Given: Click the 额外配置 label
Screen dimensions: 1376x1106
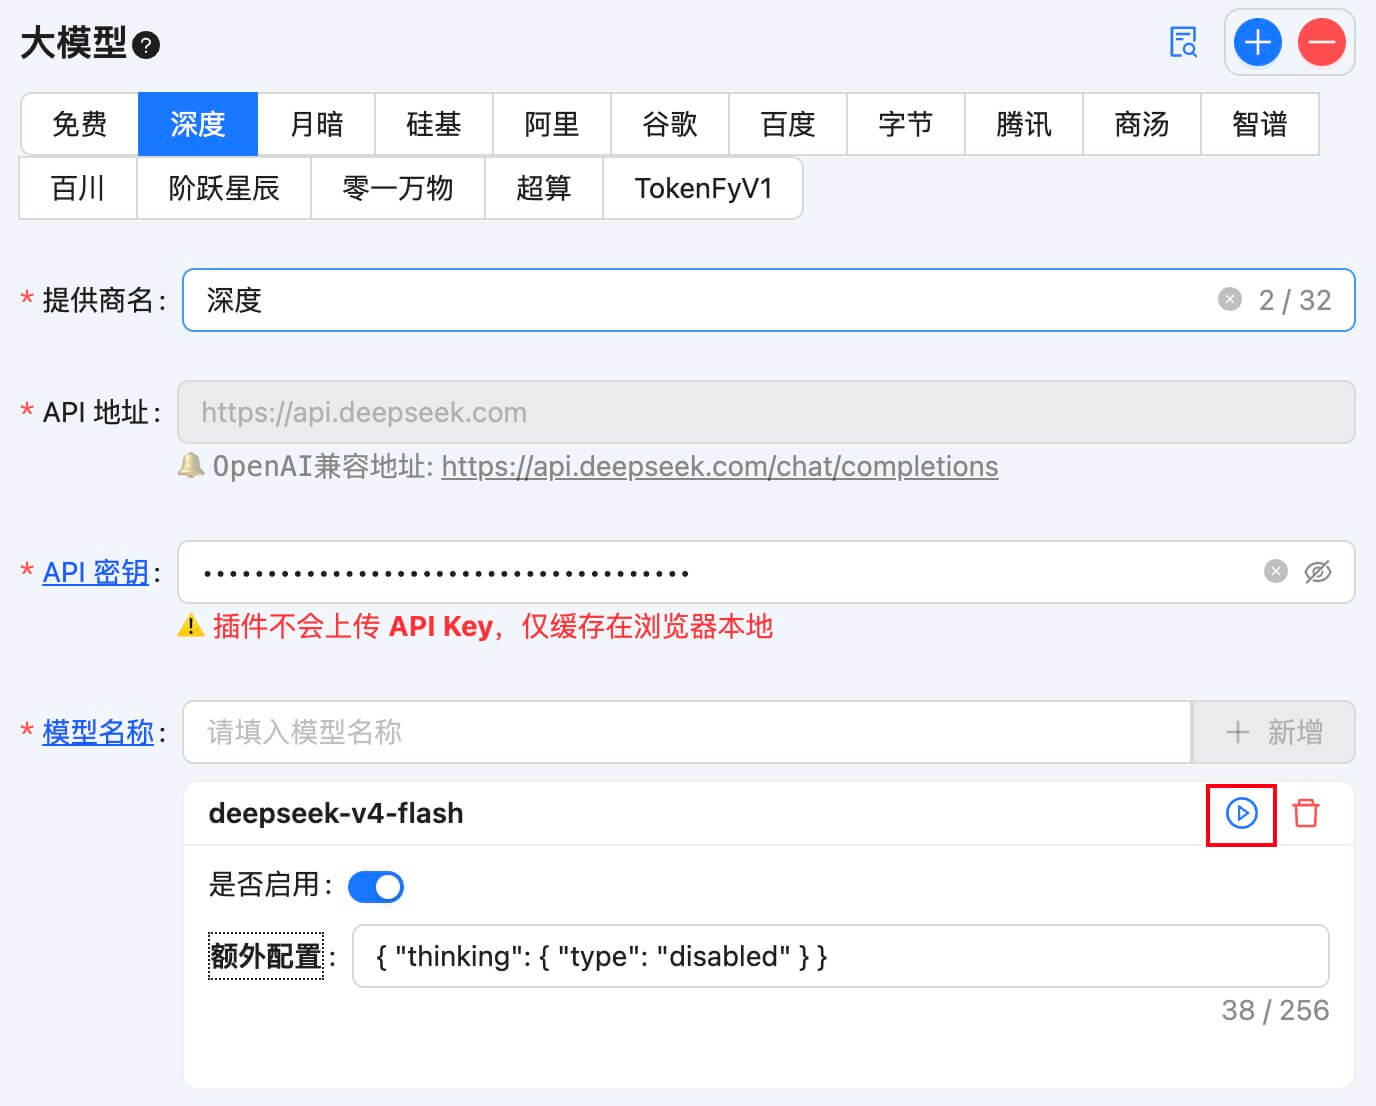Looking at the screenshot, I should [266, 956].
